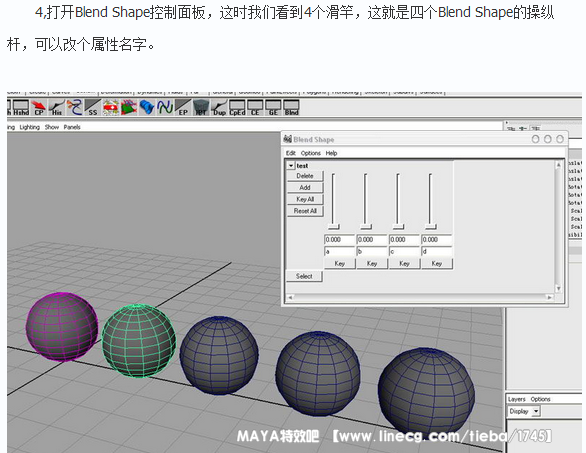Click the red shape shelf icon right of SS
Image resolution: width=586 pixels, height=453 pixels.
pos(111,108)
